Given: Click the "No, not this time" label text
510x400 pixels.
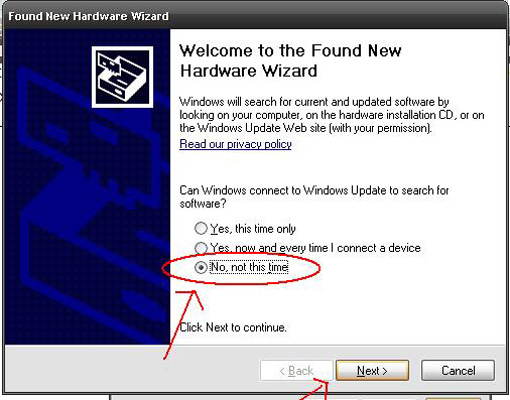Looking at the screenshot, I should pyautogui.click(x=249, y=267).
